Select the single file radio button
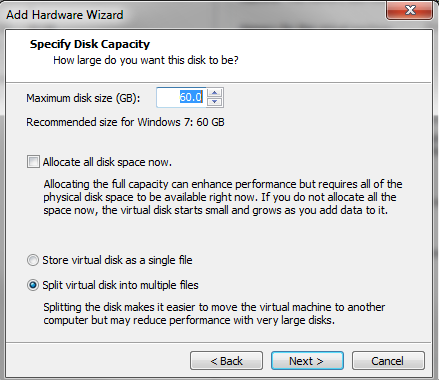The height and width of the screenshot is (380, 439). [x=33, y=260]
